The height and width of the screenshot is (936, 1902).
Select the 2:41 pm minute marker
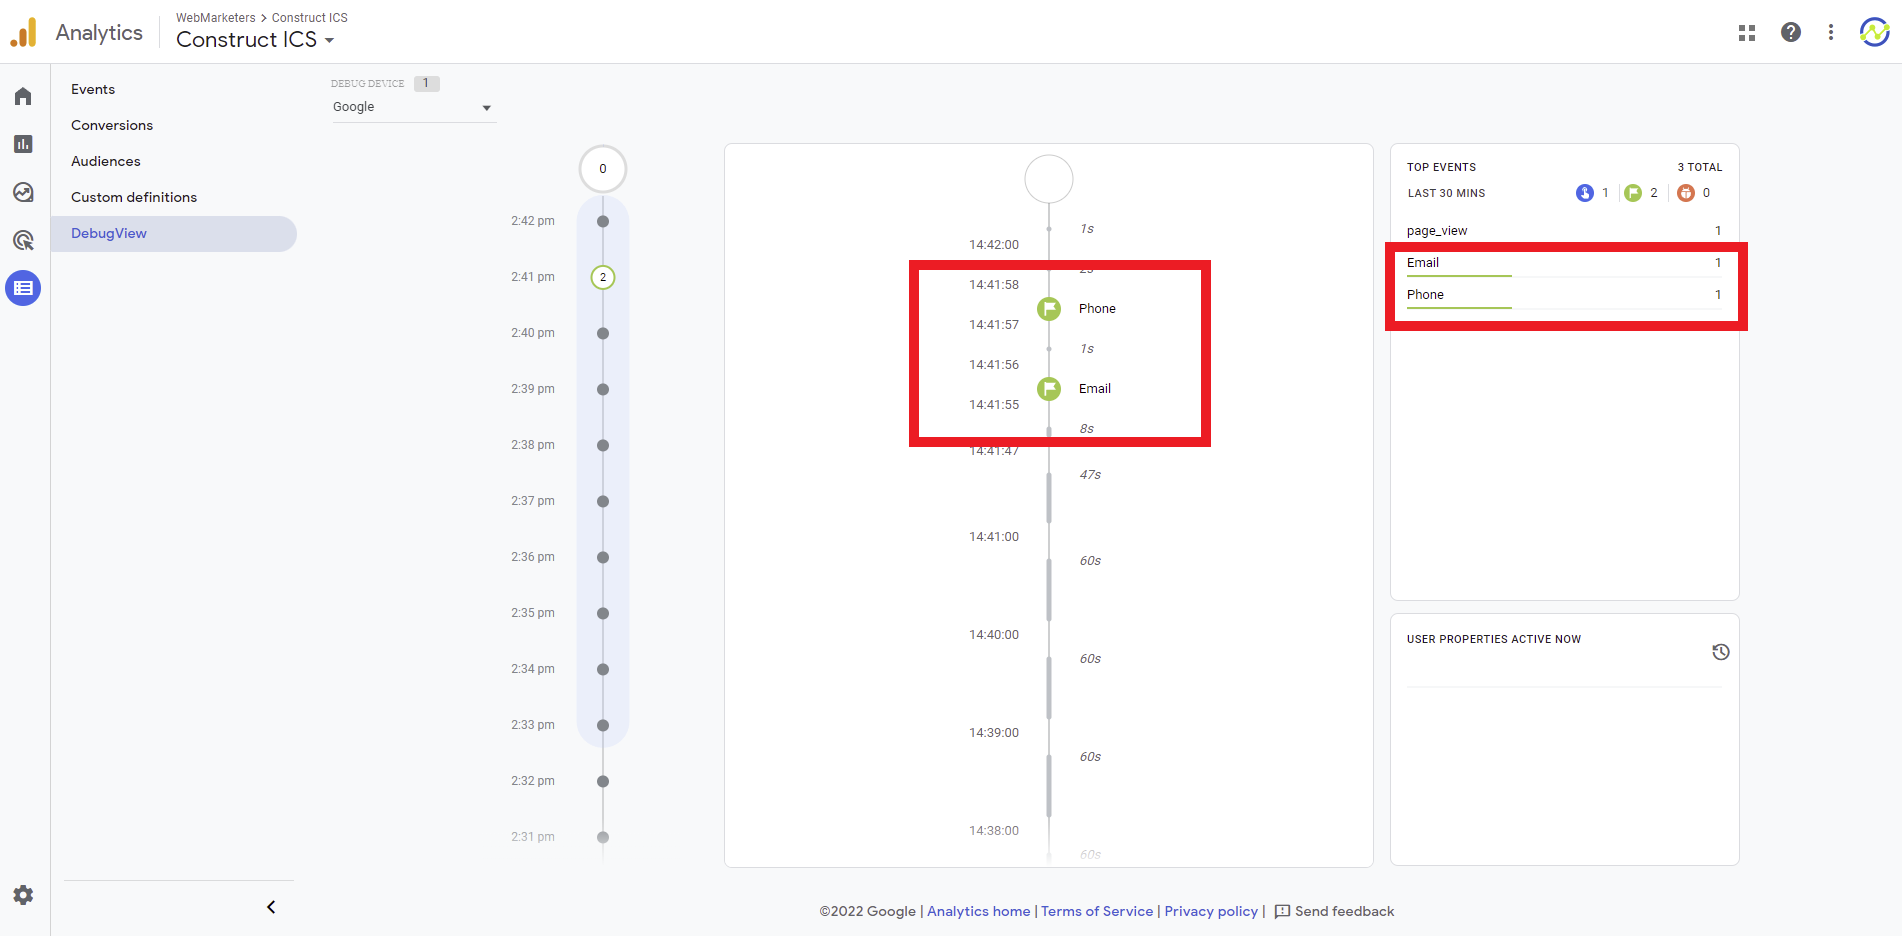(x=603, y=277)
